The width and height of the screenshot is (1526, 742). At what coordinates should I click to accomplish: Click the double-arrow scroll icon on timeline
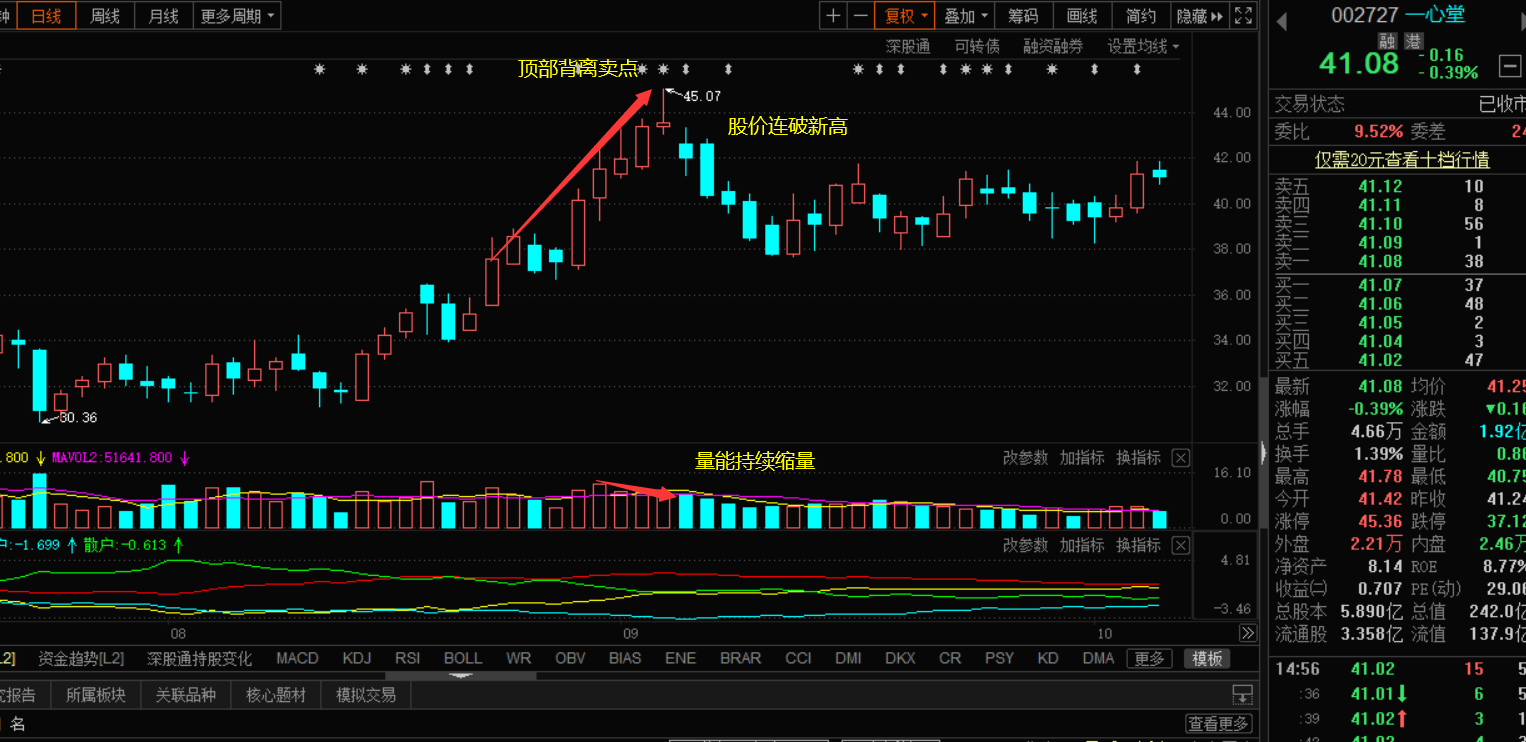[1247, 633]
